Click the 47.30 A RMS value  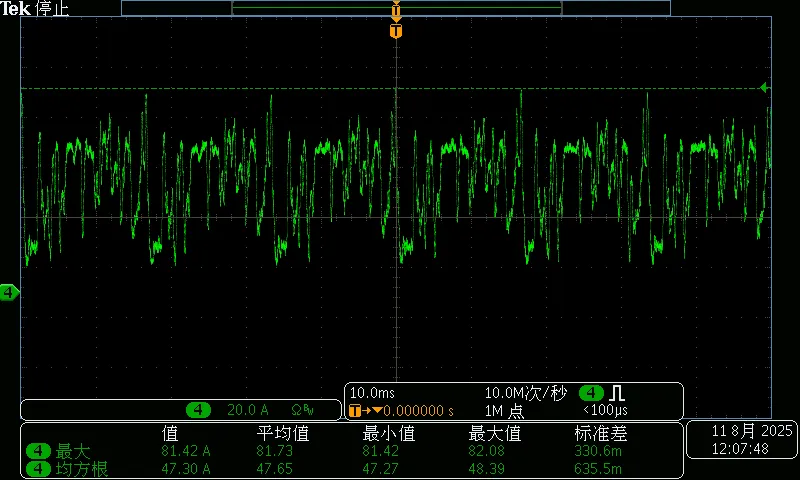(x=186, y=468)
